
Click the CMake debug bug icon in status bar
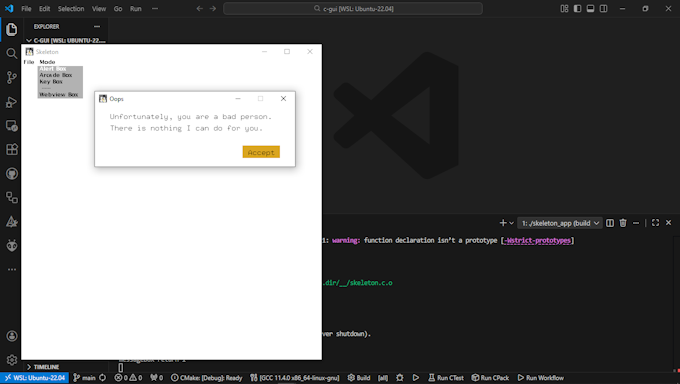(x=400, y=378)
